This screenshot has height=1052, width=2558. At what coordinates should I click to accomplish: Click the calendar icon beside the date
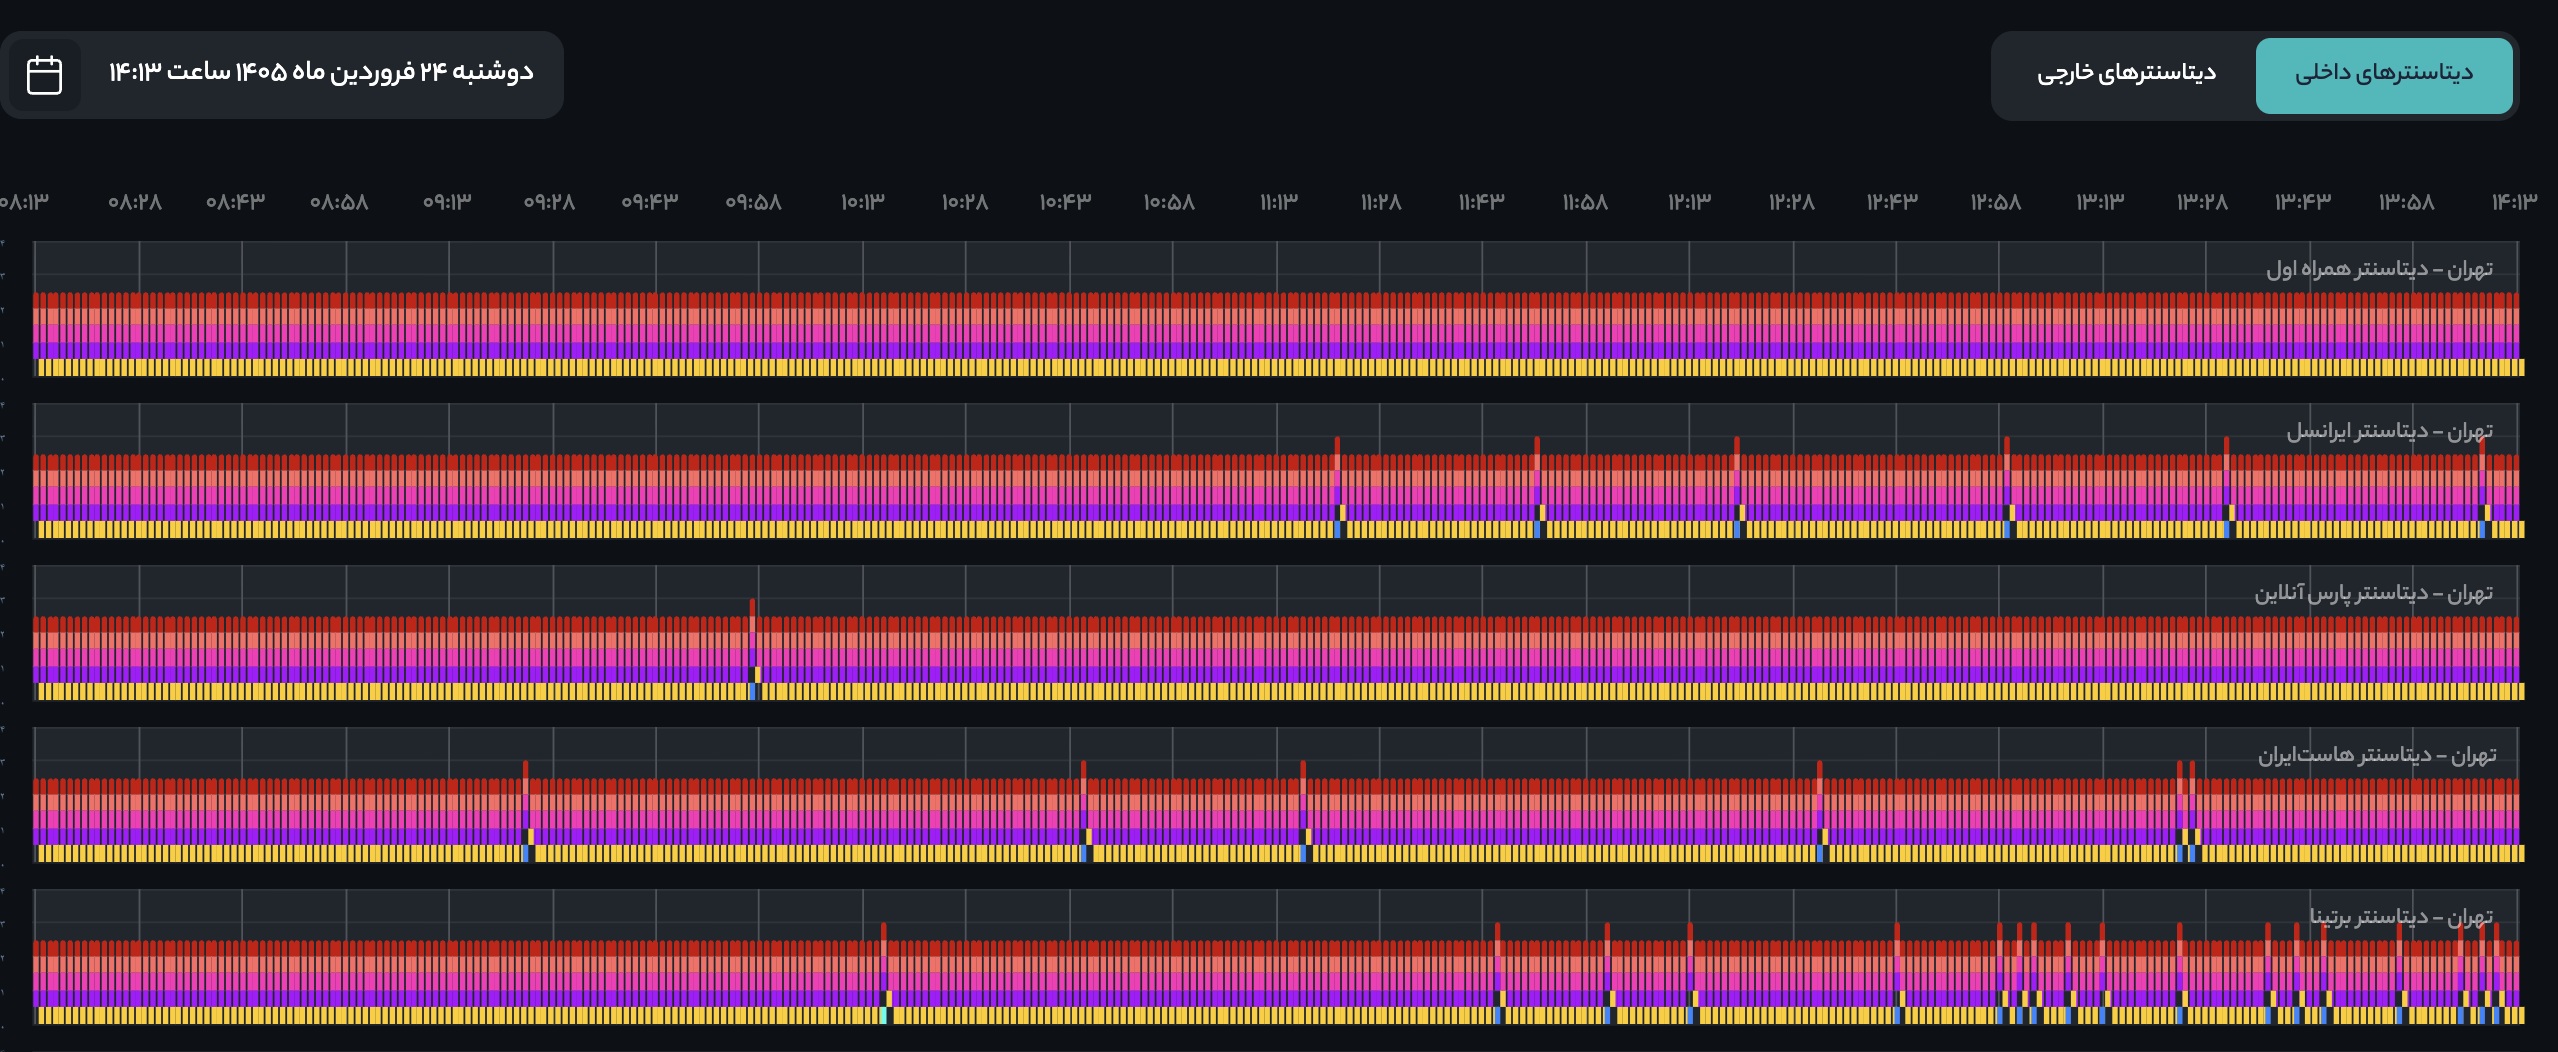44,75
